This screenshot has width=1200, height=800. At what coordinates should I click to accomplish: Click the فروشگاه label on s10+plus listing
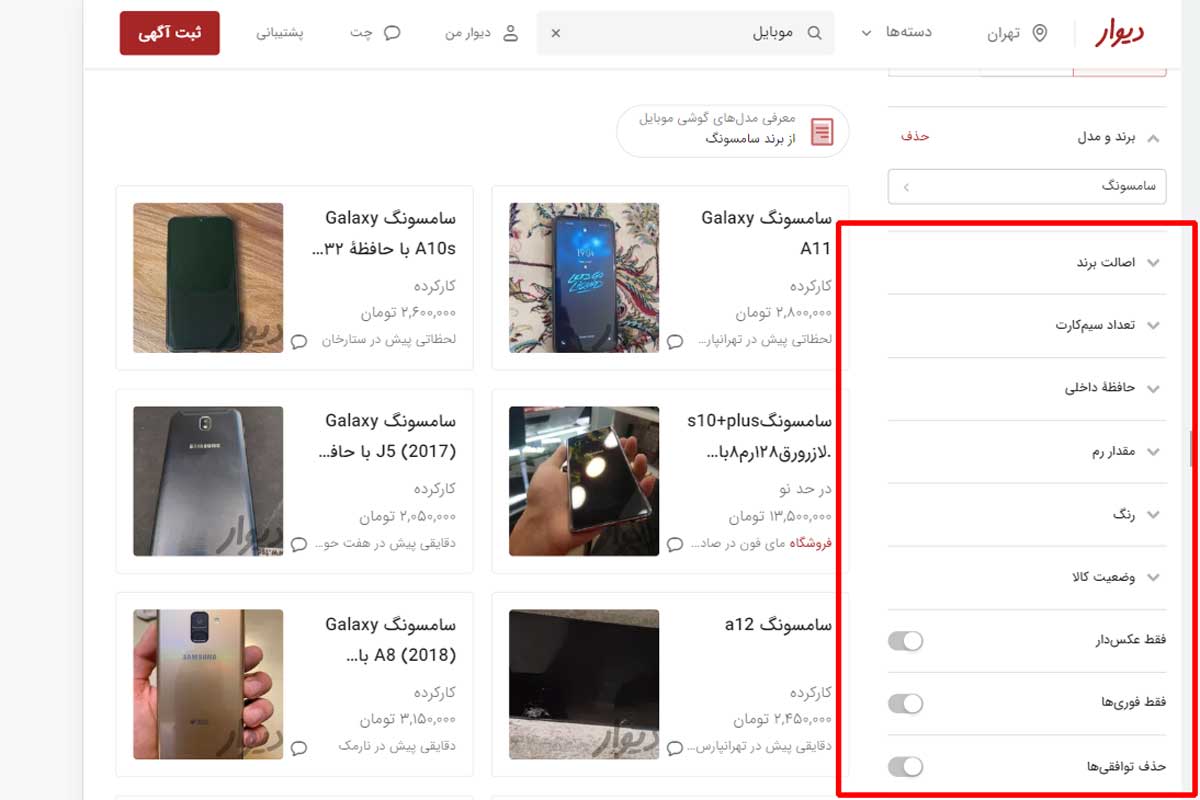tap(811, 544)
